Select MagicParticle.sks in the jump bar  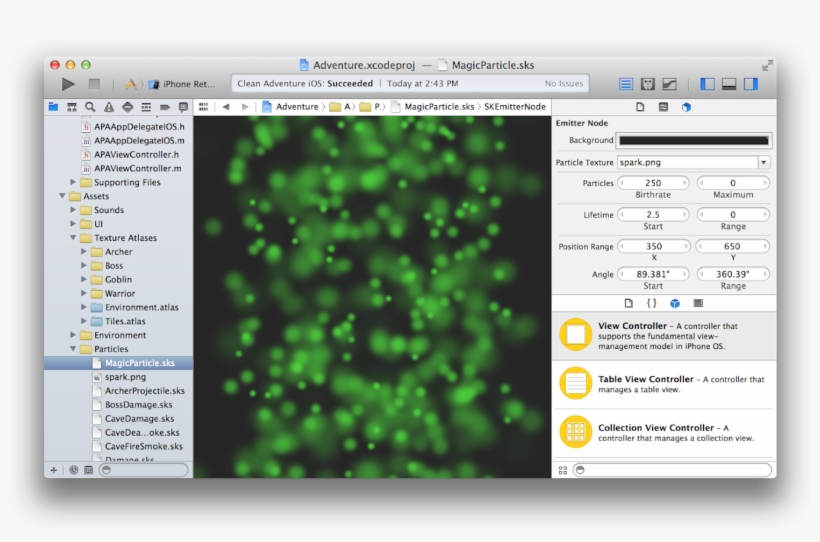click(x=434, y=107)
